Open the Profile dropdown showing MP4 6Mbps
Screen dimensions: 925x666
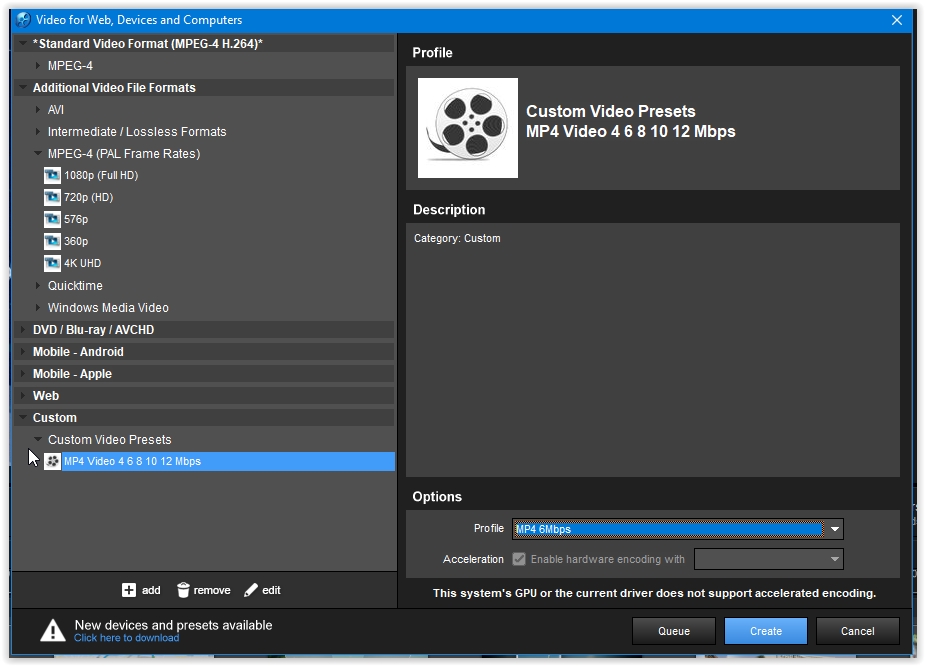pyautogui.click(x=834, y=529)
